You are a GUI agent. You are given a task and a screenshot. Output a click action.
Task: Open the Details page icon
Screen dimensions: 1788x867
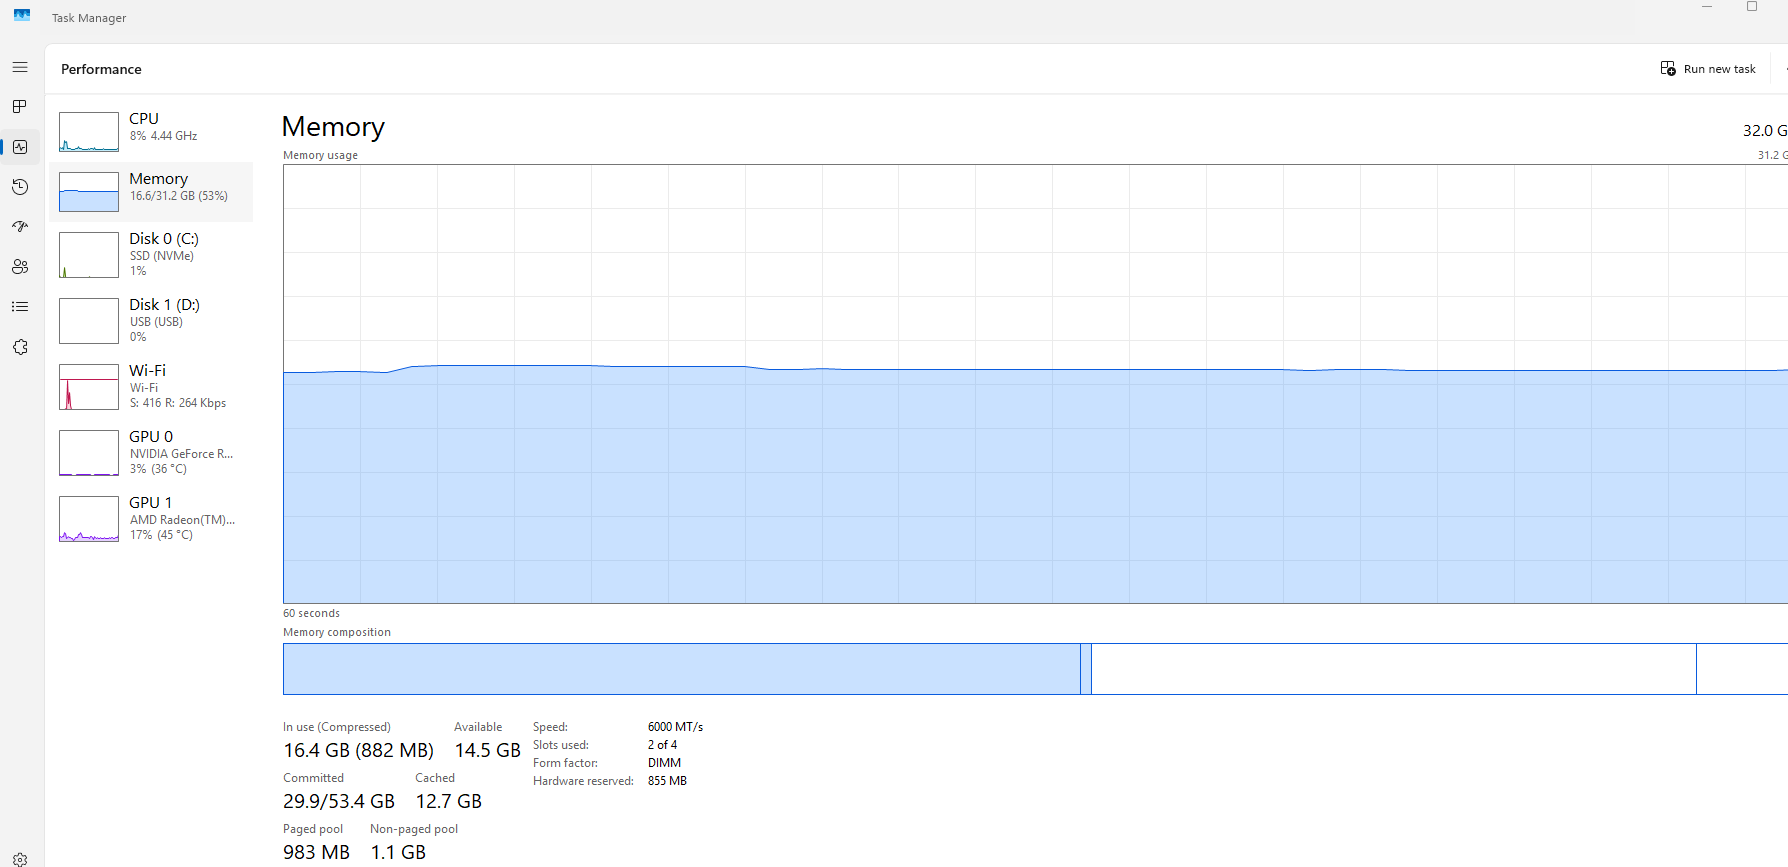click(20, 307)
